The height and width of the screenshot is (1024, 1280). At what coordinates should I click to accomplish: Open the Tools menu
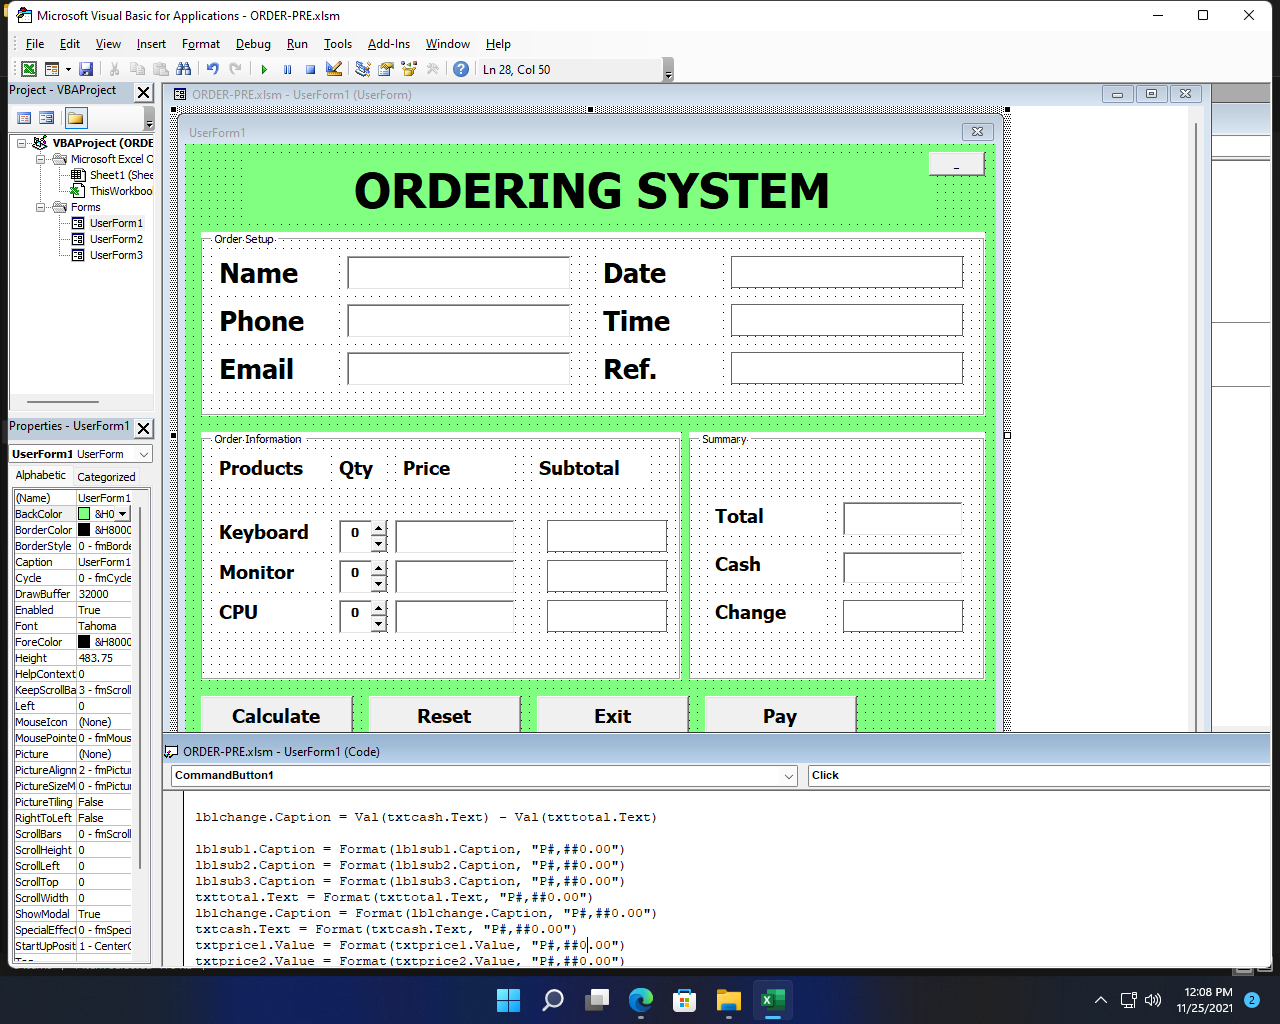pyautogui.click(x=338, y=44)
